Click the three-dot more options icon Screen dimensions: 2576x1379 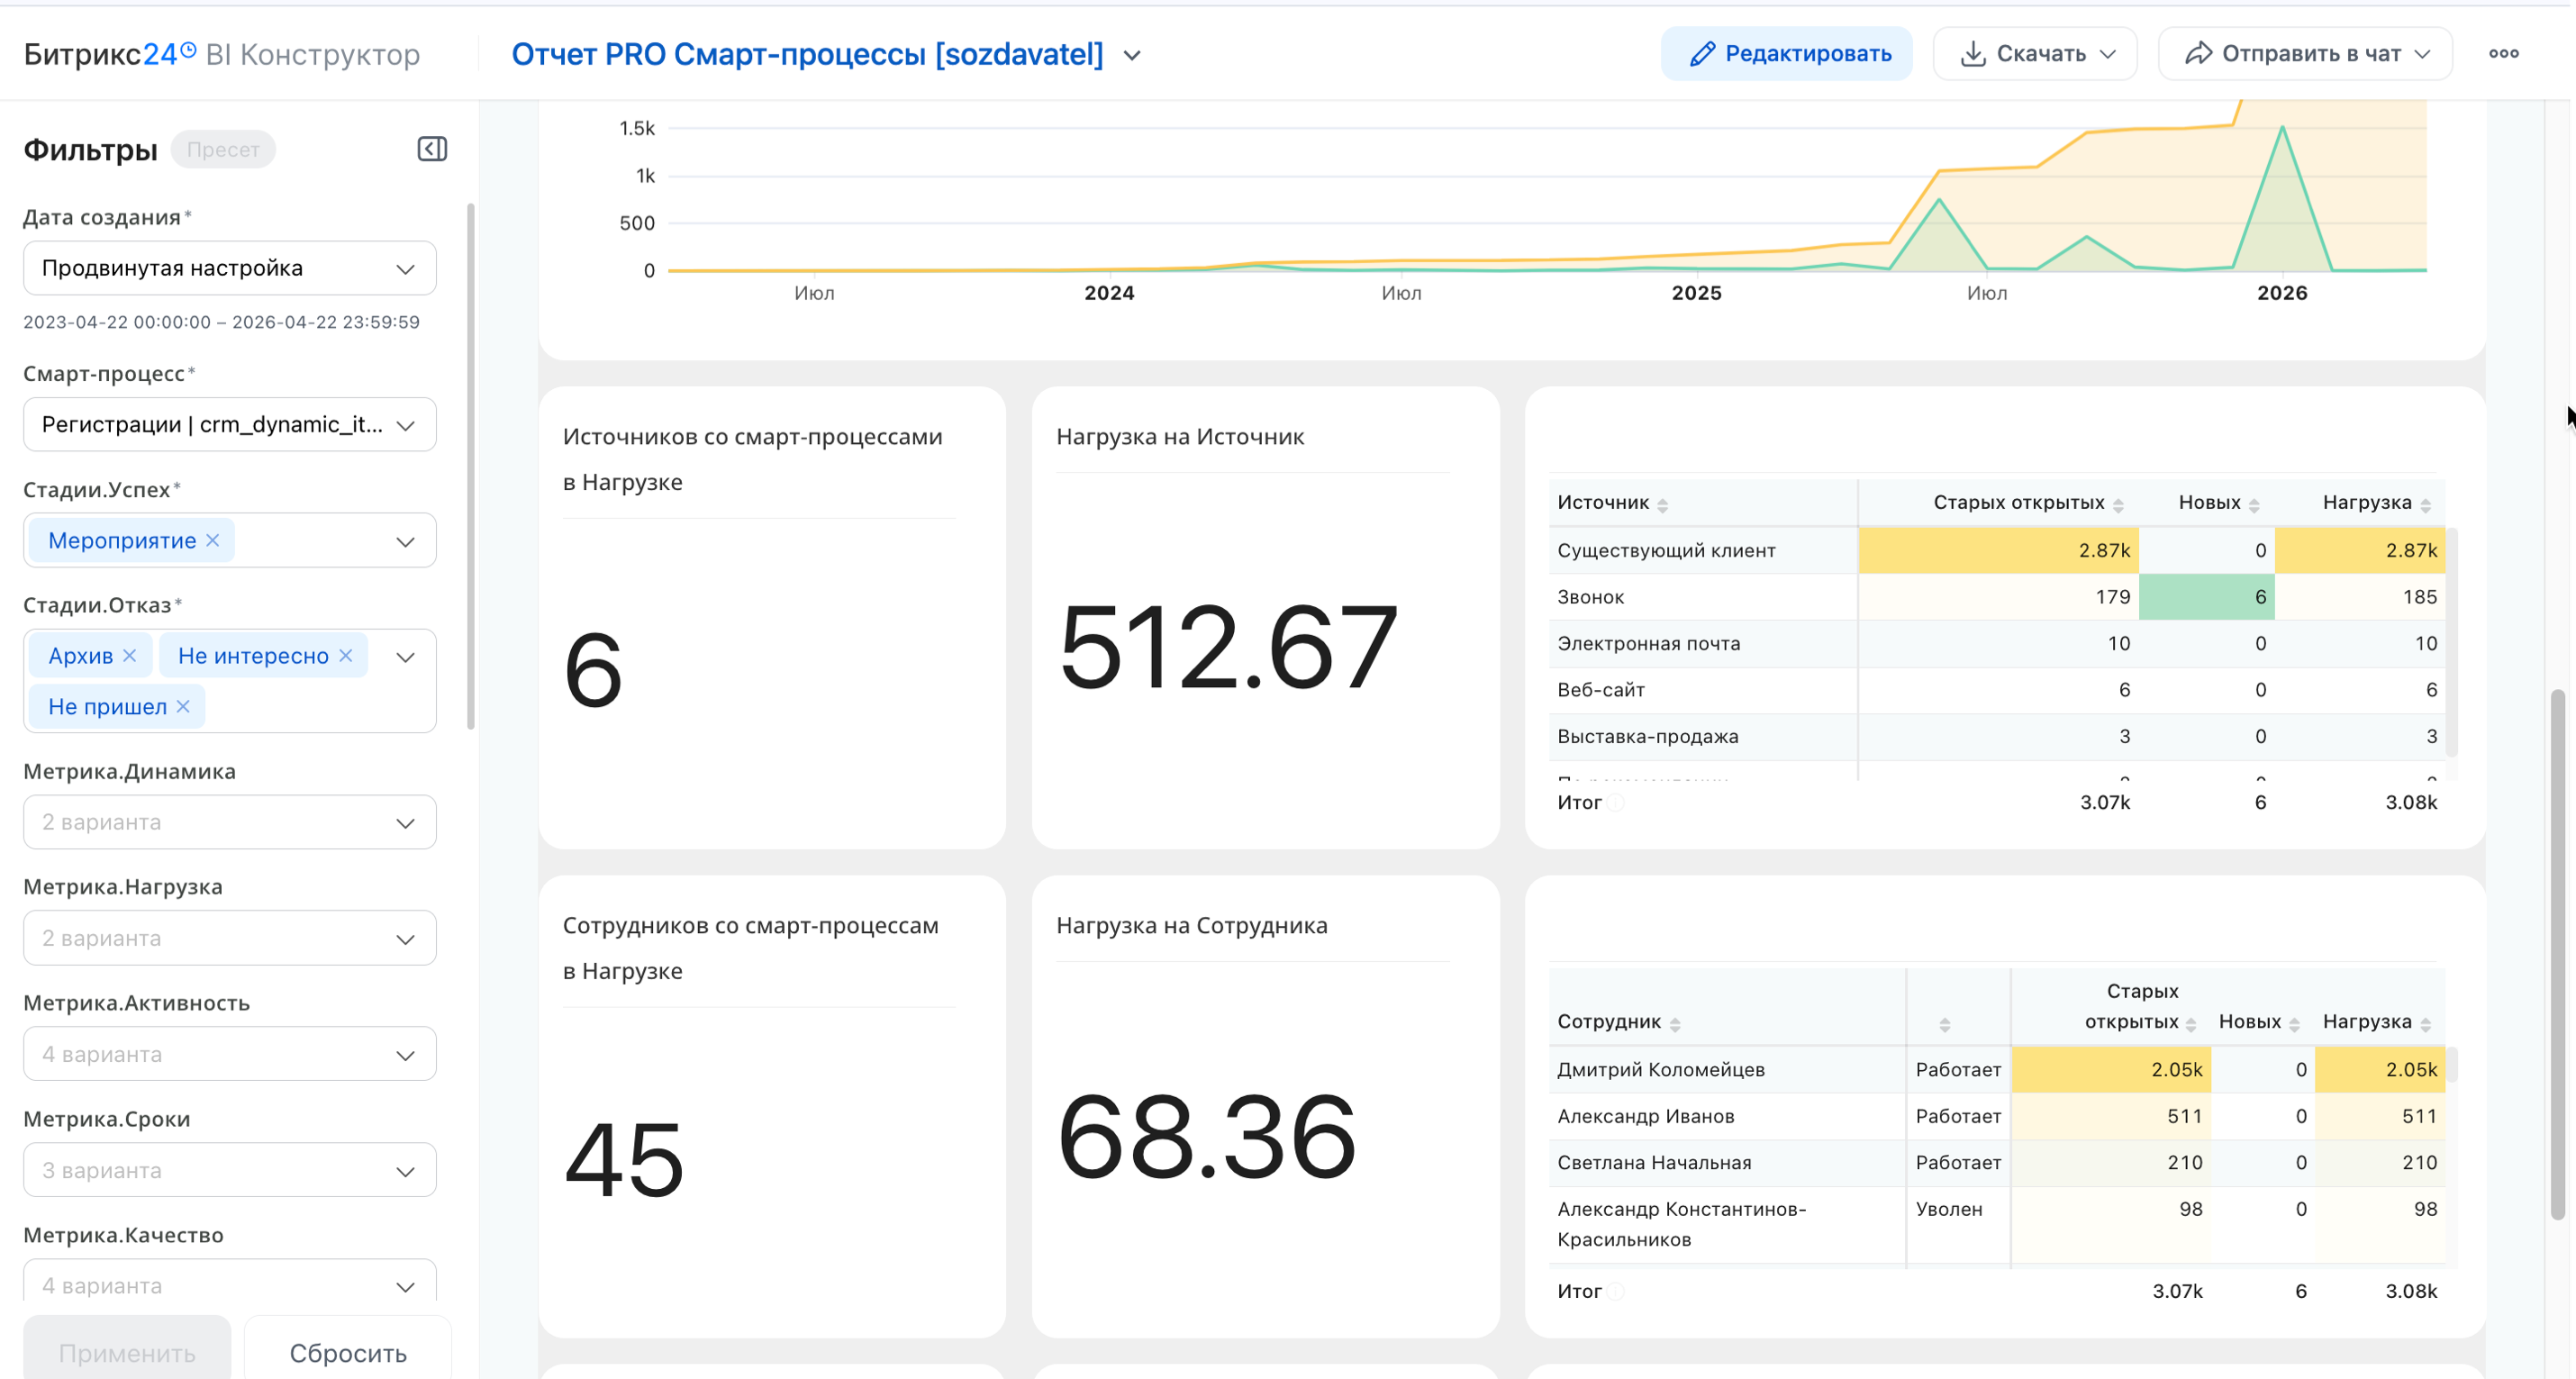click(2503, 54)
